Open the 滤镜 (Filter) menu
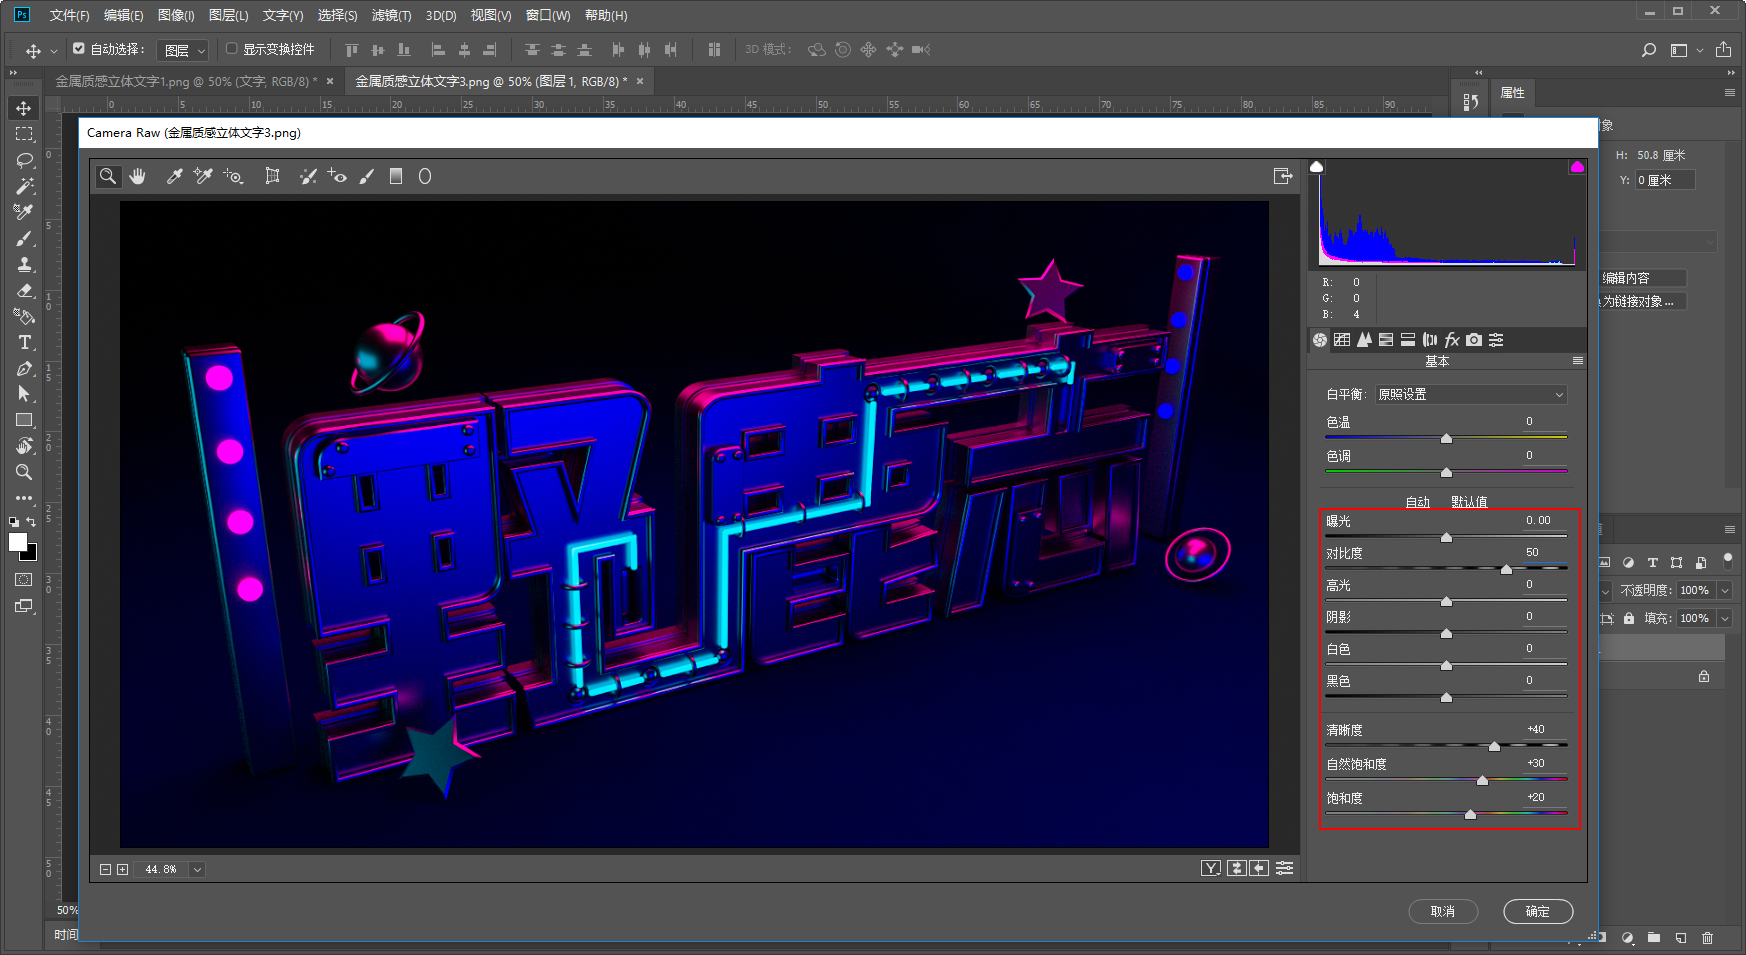Screen dimensions: 1746x955 [391, 15]
